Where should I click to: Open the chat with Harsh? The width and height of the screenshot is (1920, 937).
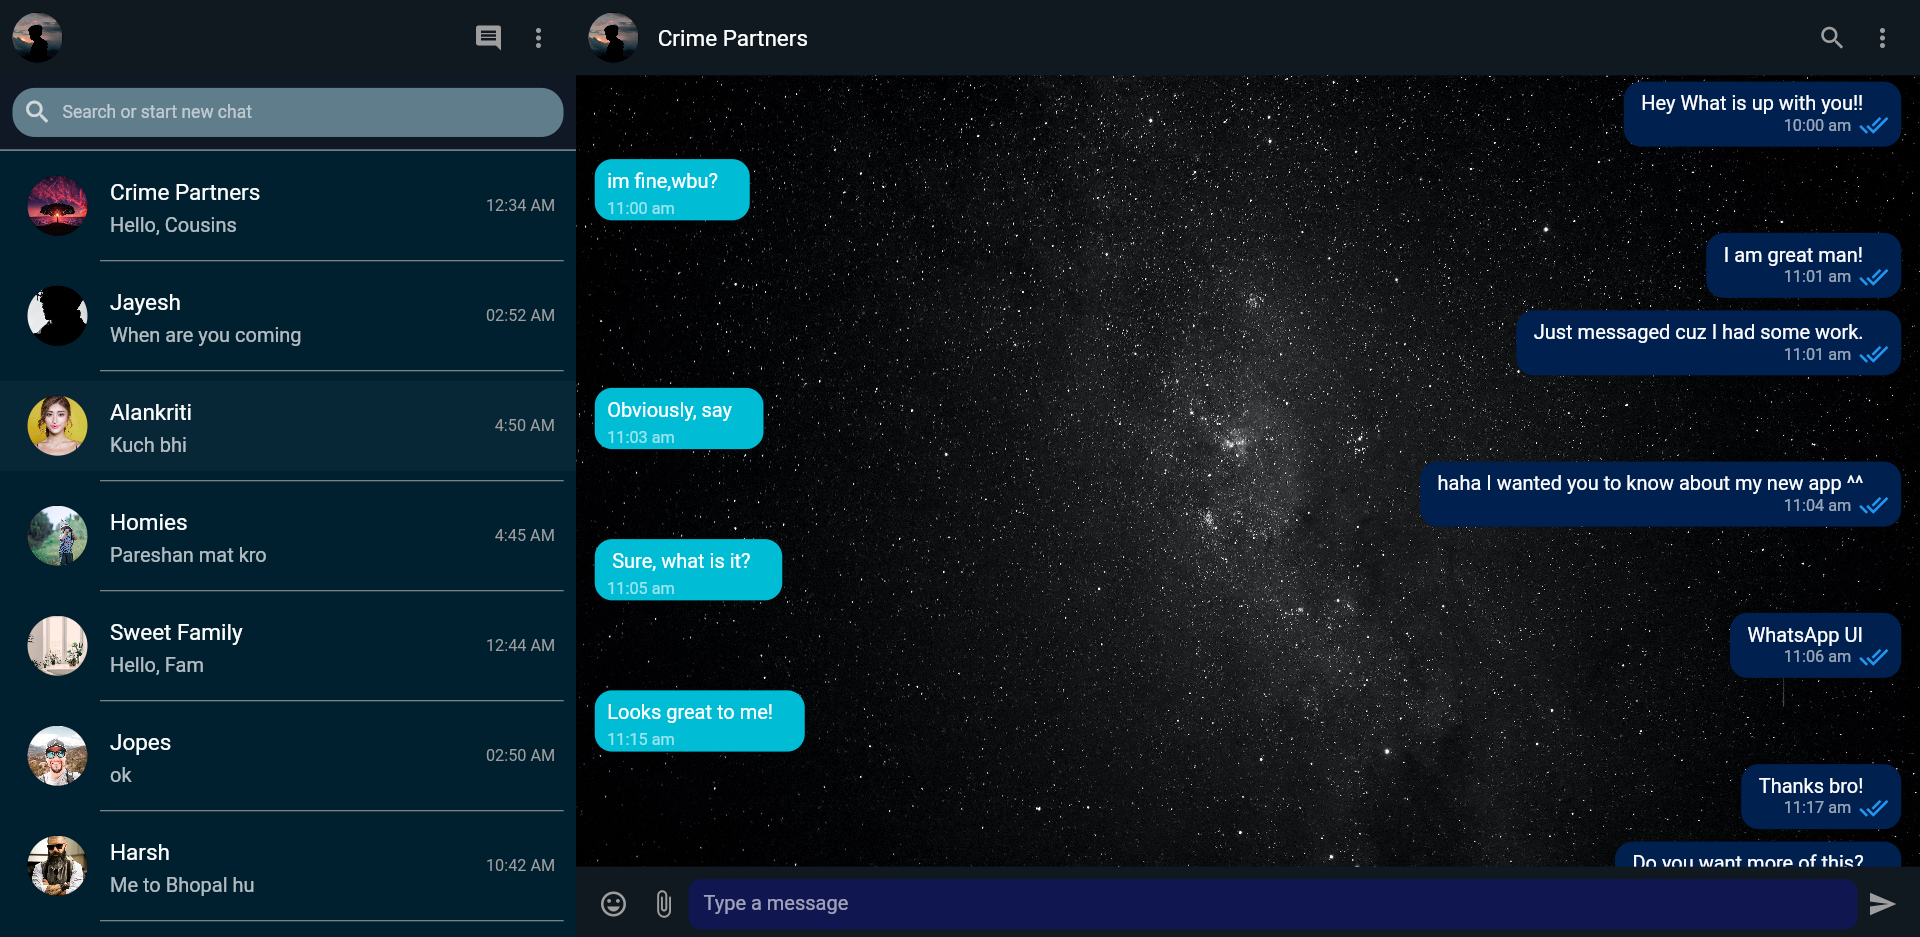coord(288,866)
